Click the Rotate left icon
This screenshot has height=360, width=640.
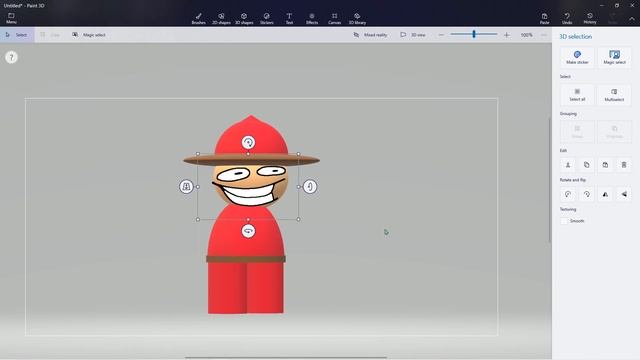click(568, 194)
